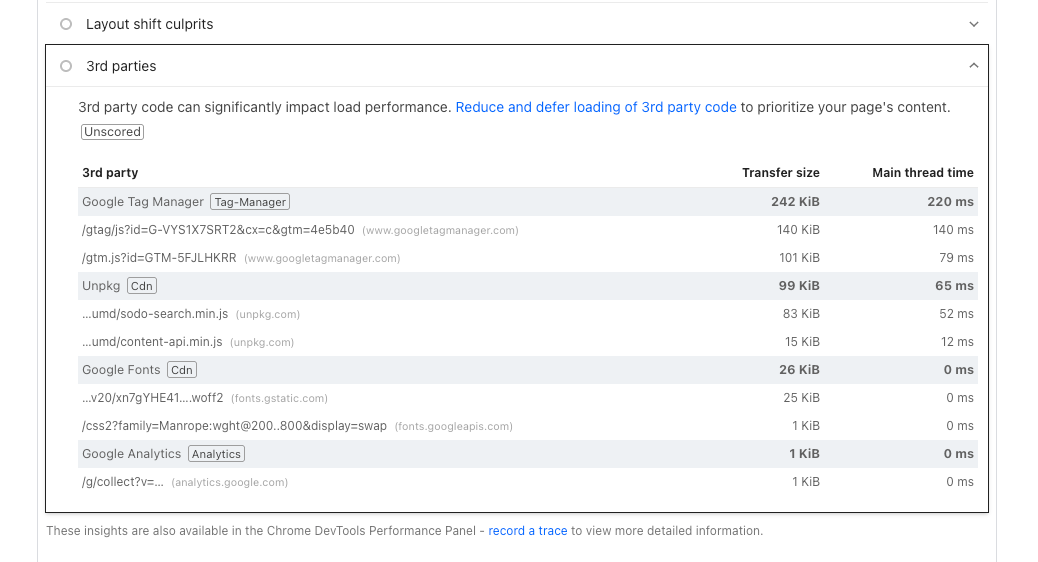Click the Analytics badge beside Google Analytics
Viewport: 1038px width, 562px height.
point(216,454)
